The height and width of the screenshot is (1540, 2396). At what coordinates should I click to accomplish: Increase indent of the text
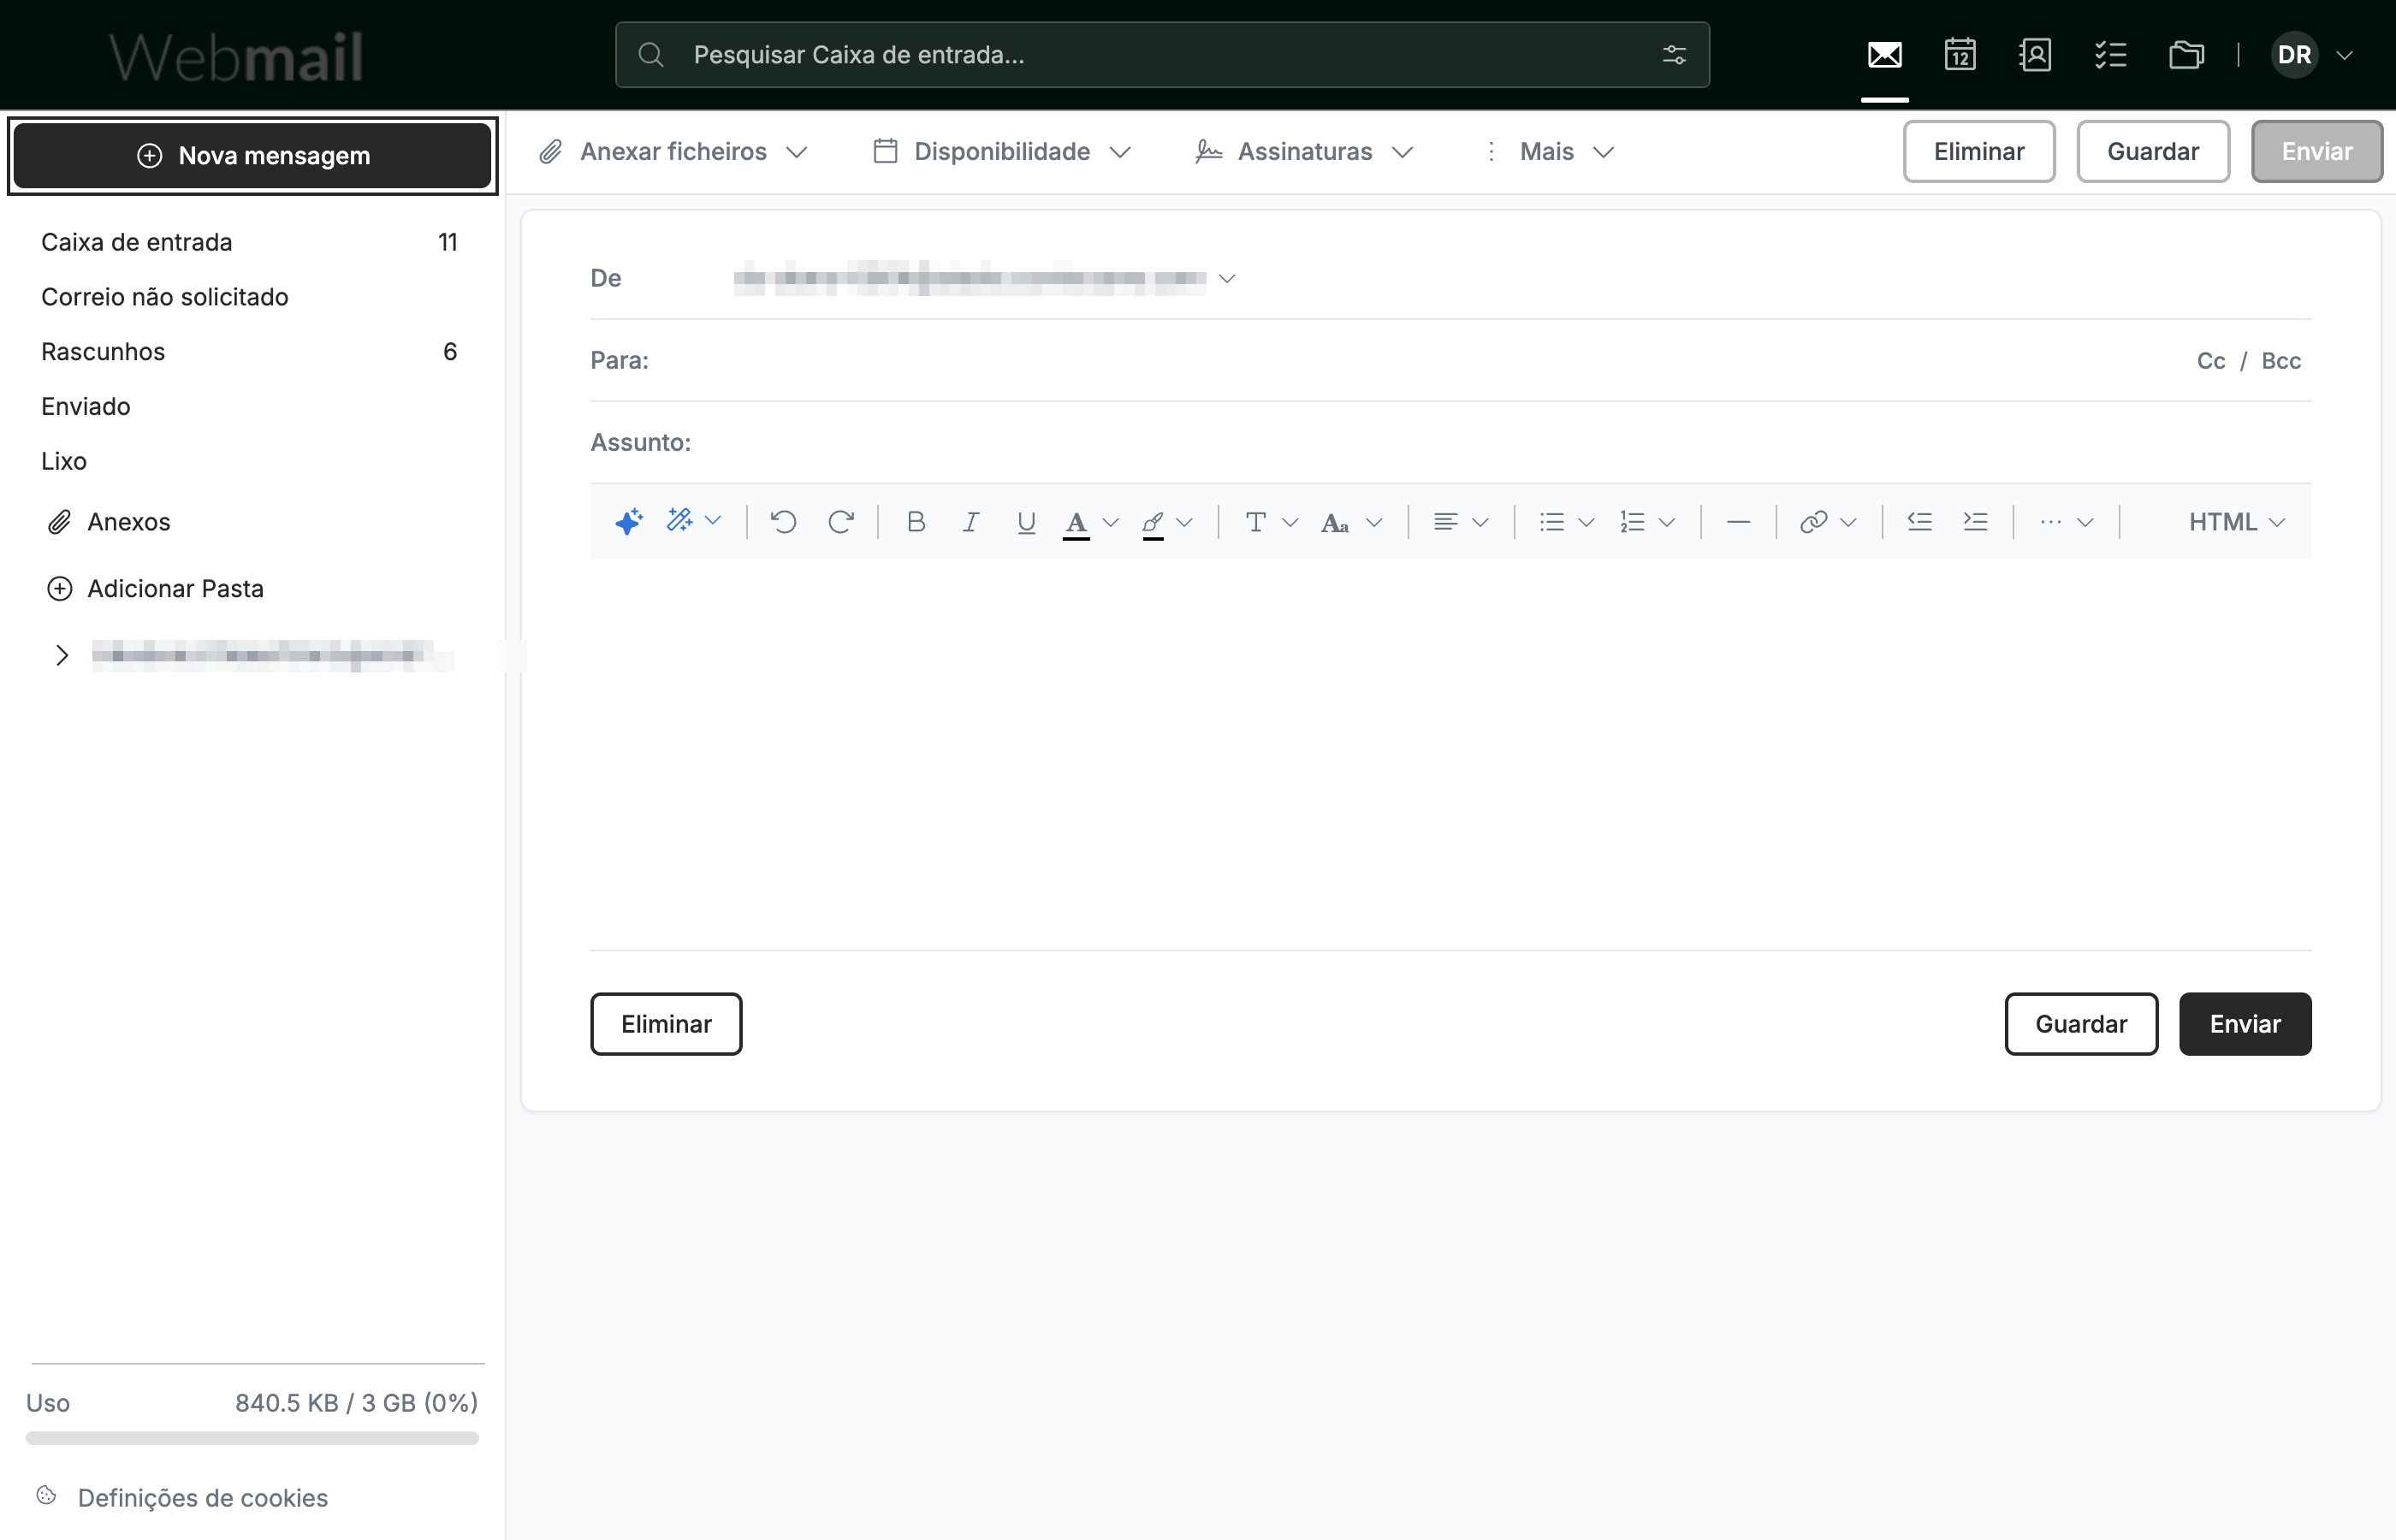1975,521
